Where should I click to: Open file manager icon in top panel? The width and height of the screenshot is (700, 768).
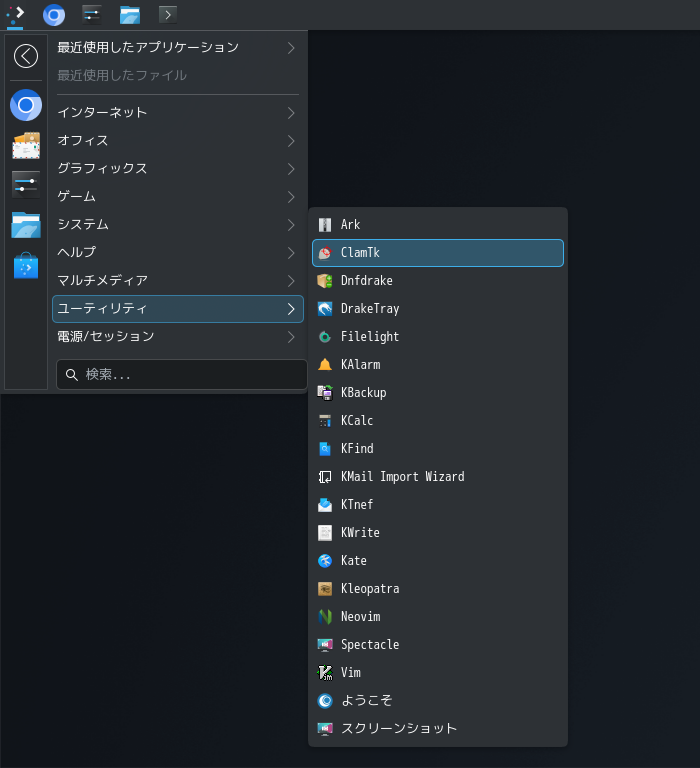click(x=130, y=15)
